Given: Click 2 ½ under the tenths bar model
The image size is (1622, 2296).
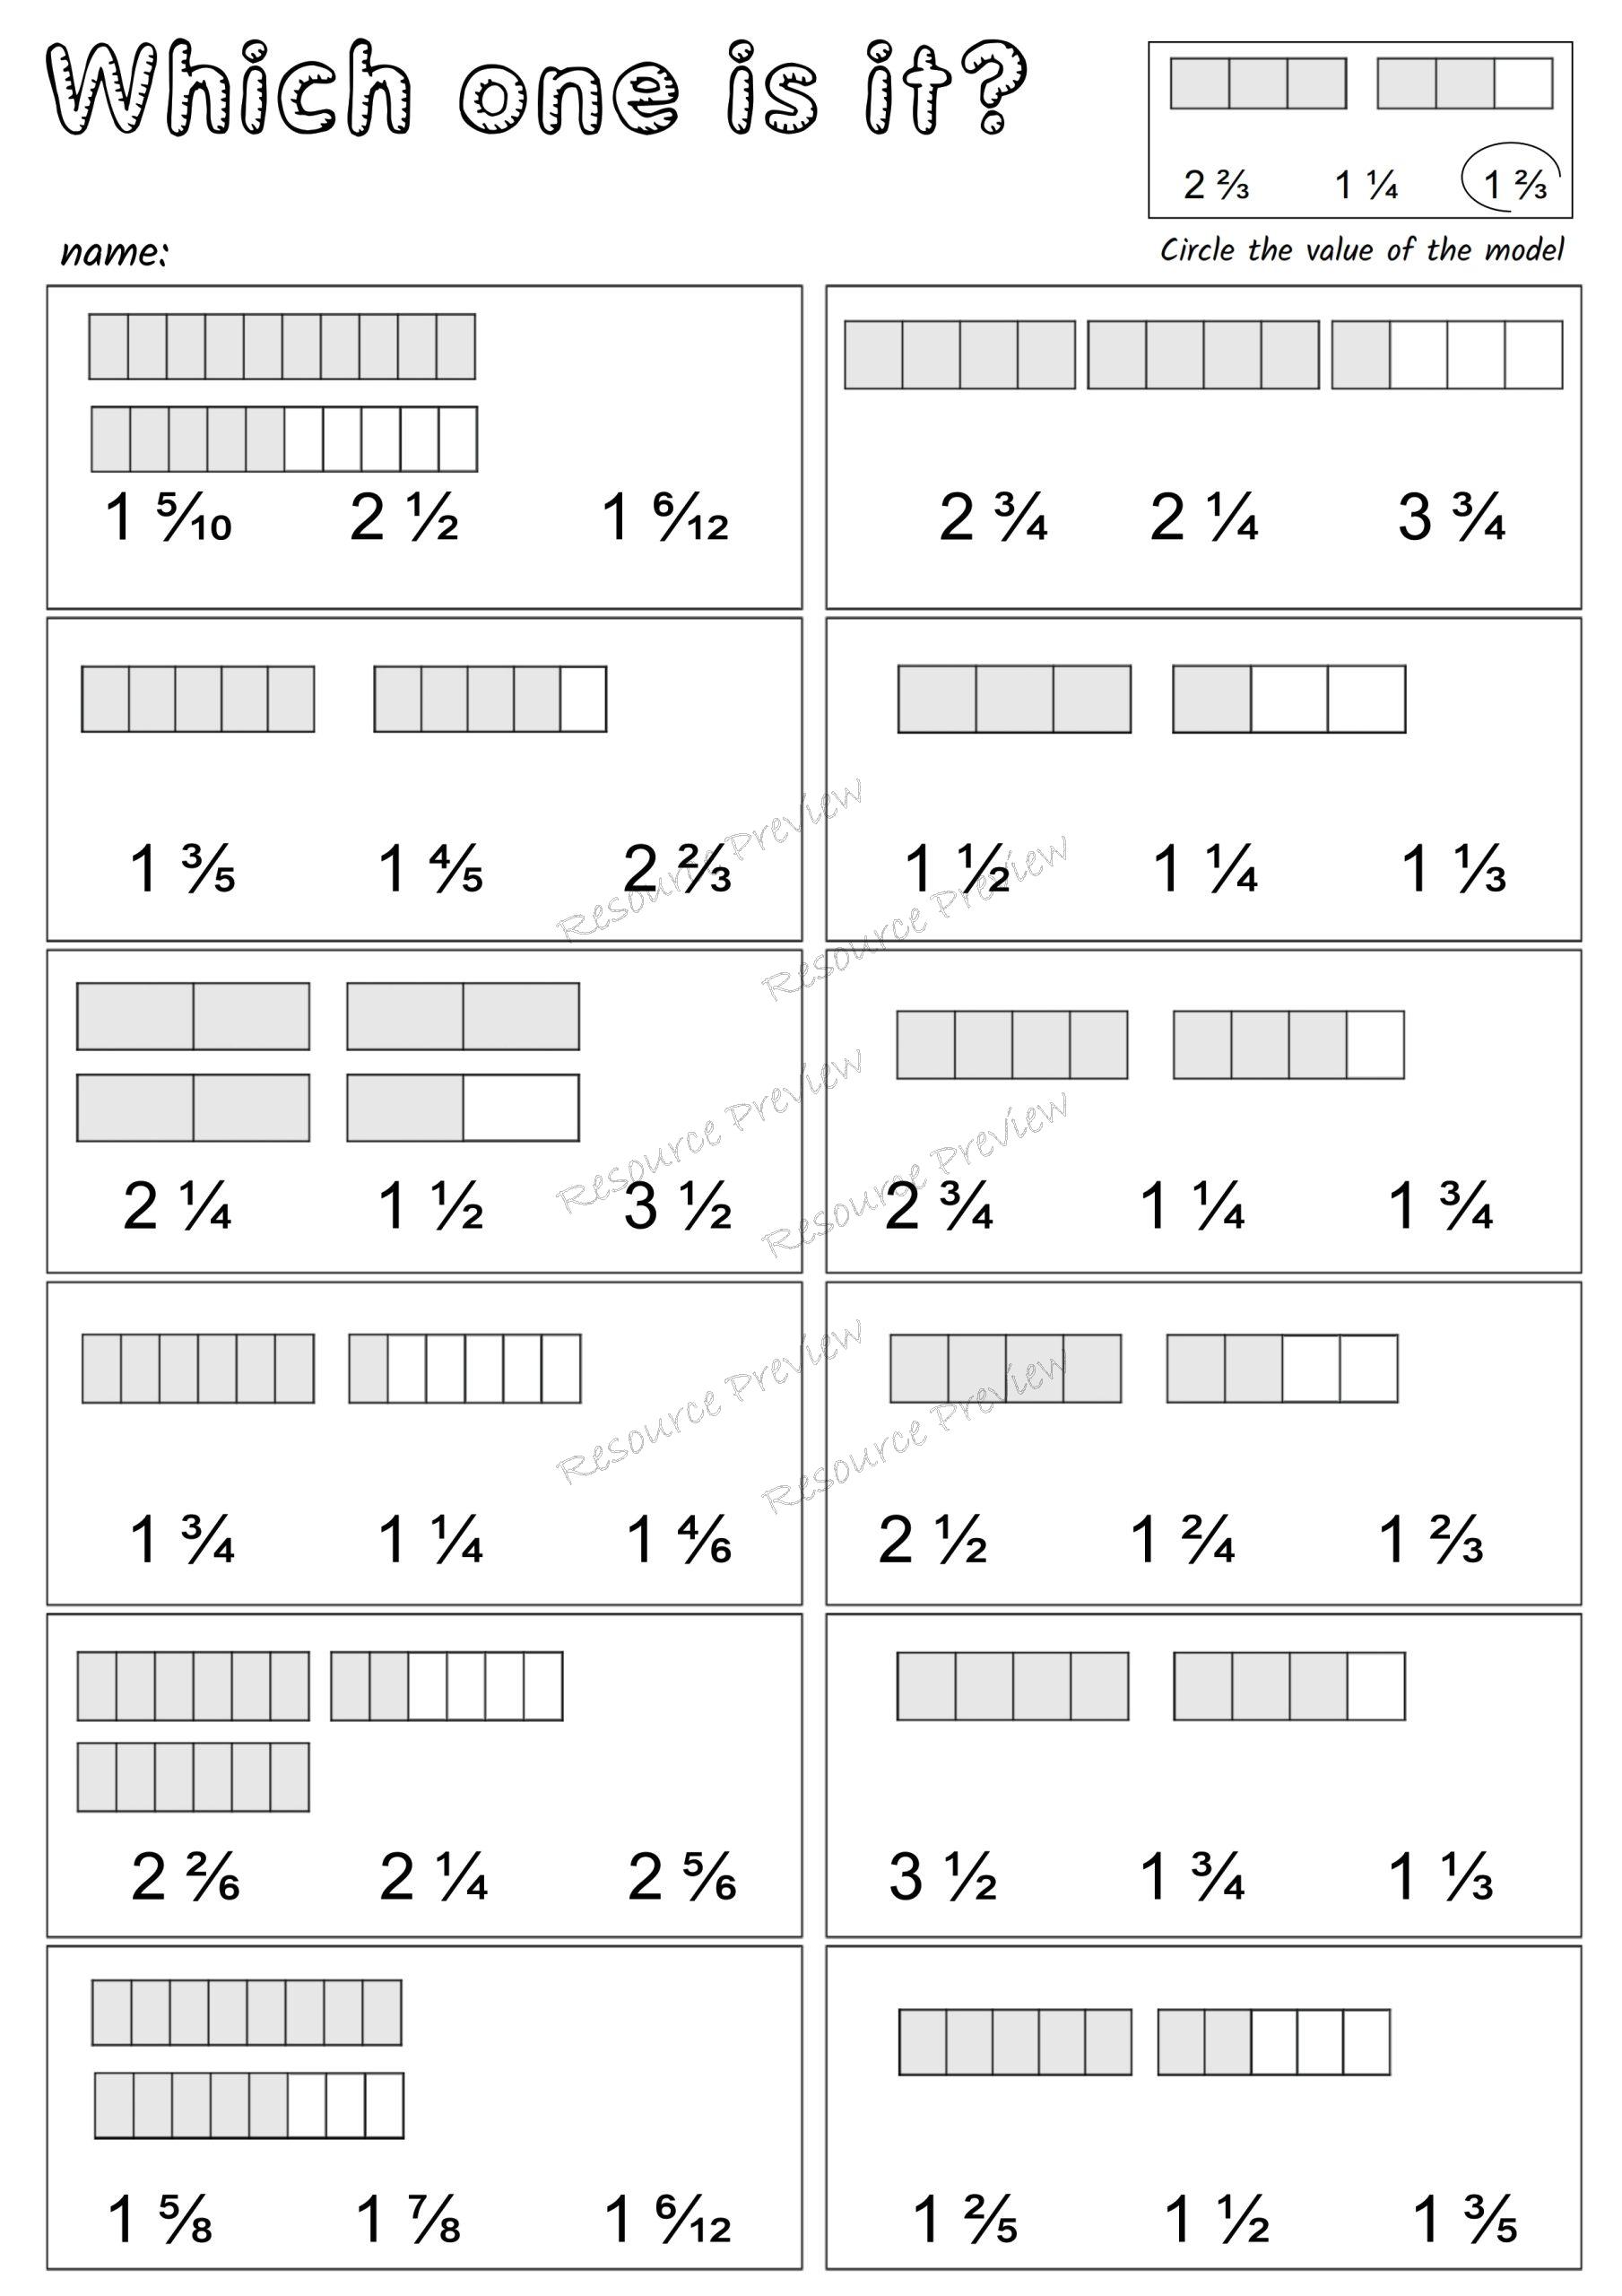Looking at the screenshot, I should coord(404,518).
